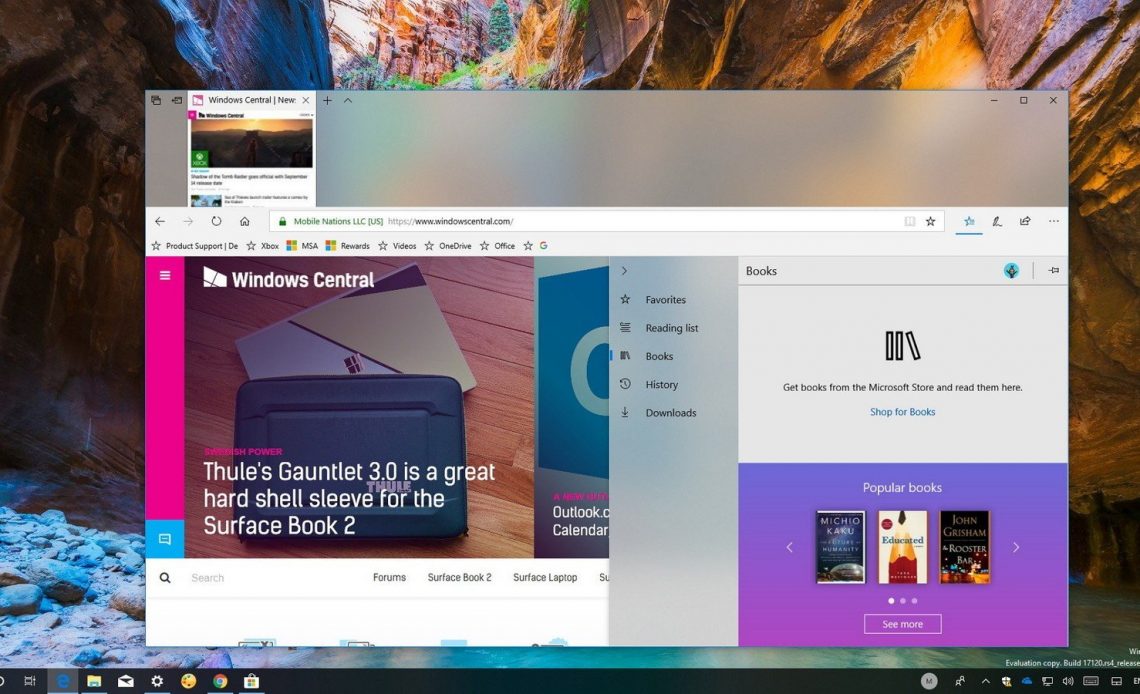1140x694 pixels.
Task: Open Google Chrome from the taskbar
Action: coord(220,681)
